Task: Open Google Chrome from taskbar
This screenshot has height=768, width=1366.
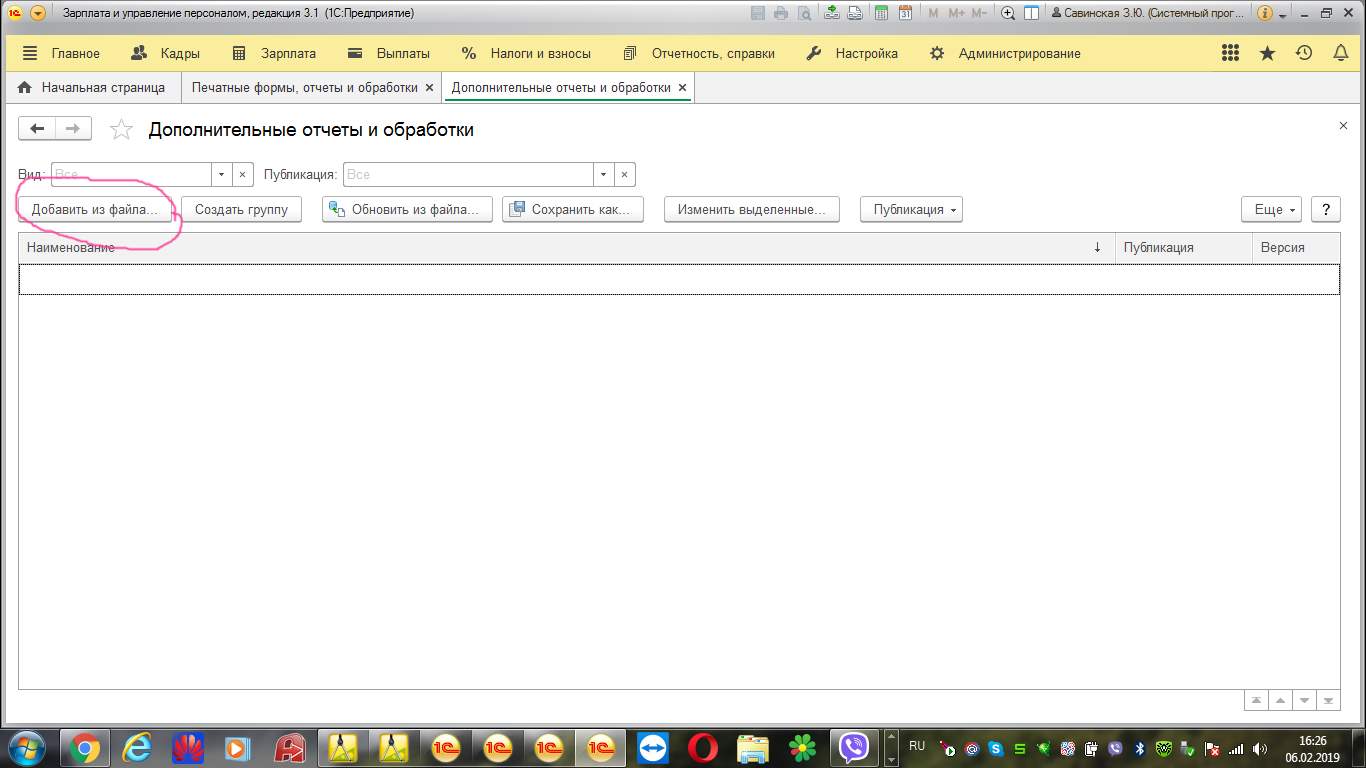Action: 85,748
